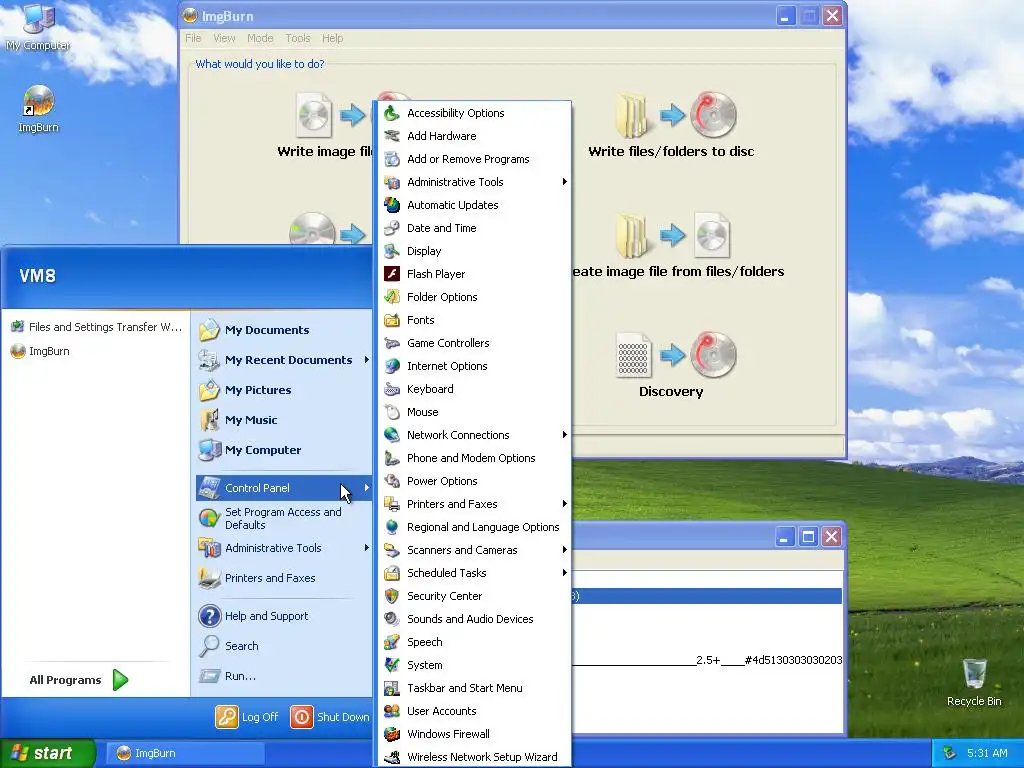Click the start button on taskbar
This screenshot has height=768, width=1024.
(x=48, y=753)
